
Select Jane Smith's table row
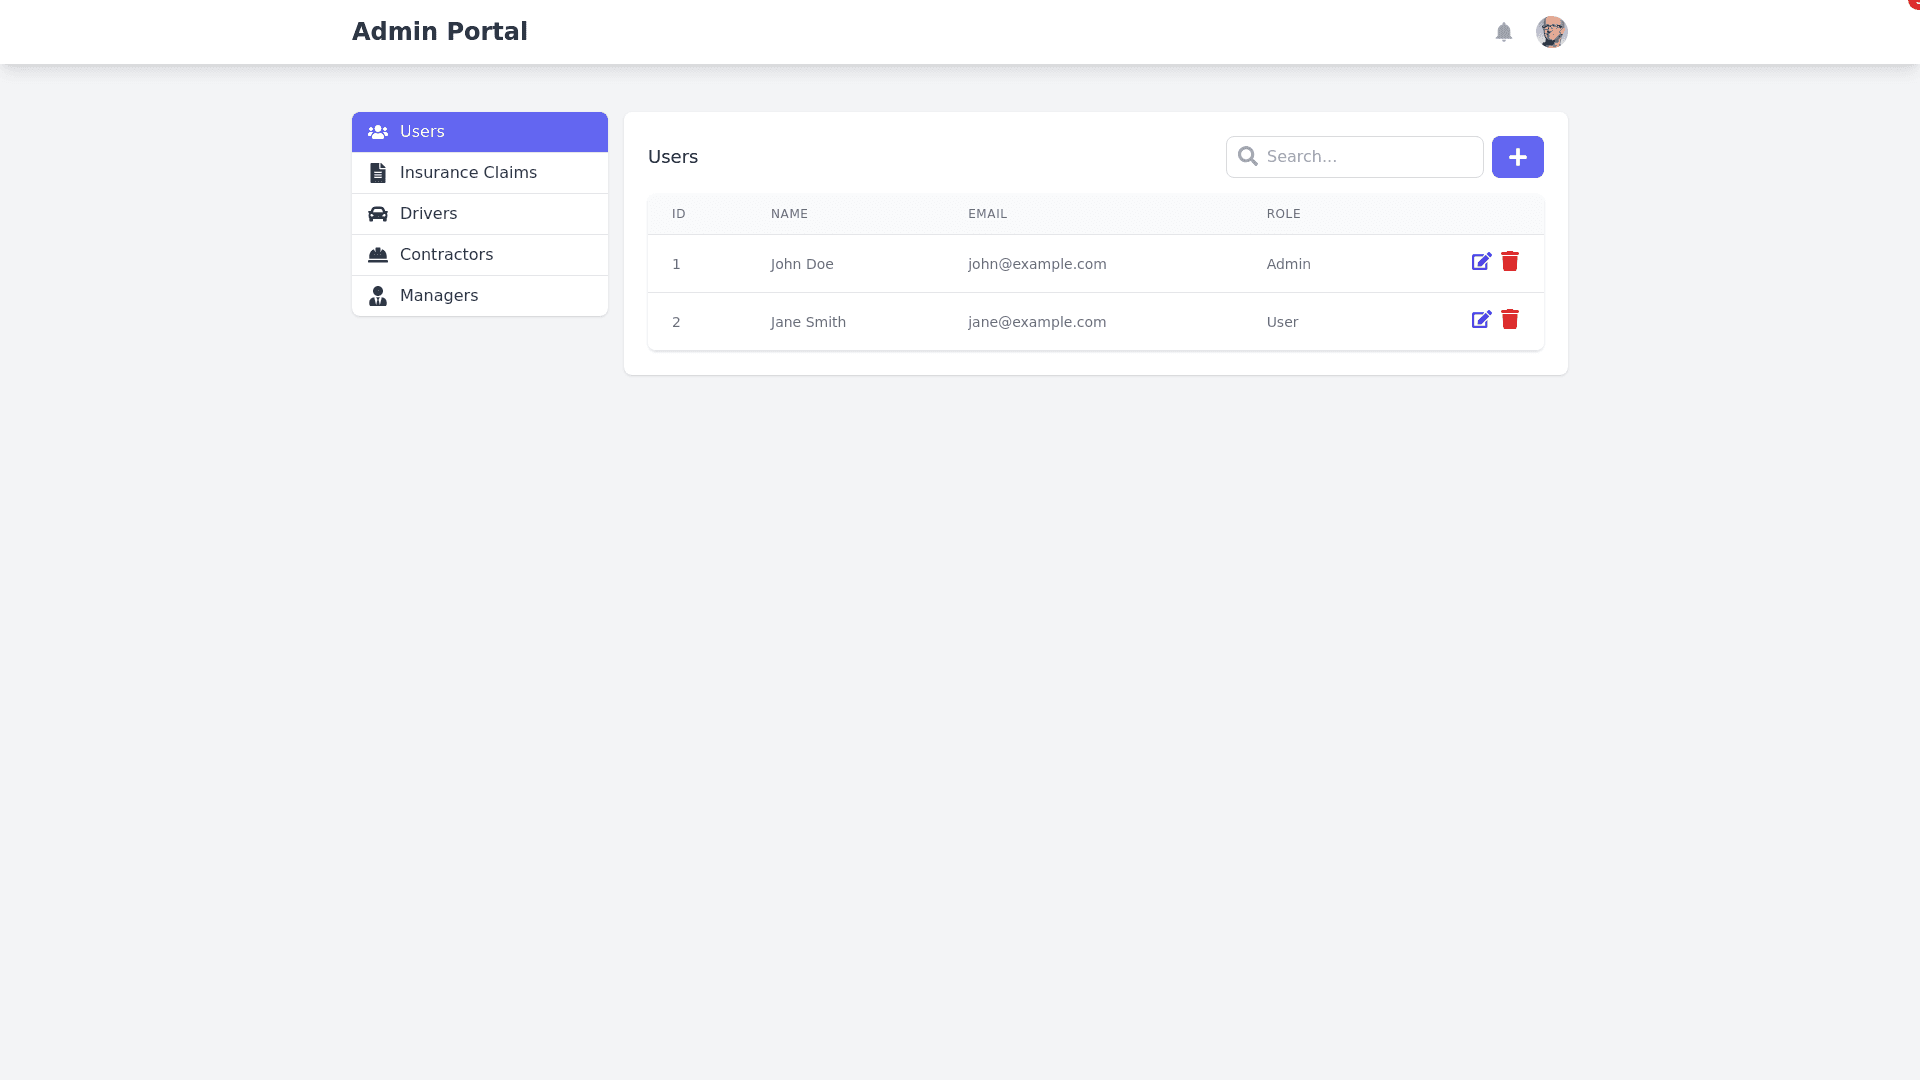(1000, 321)
